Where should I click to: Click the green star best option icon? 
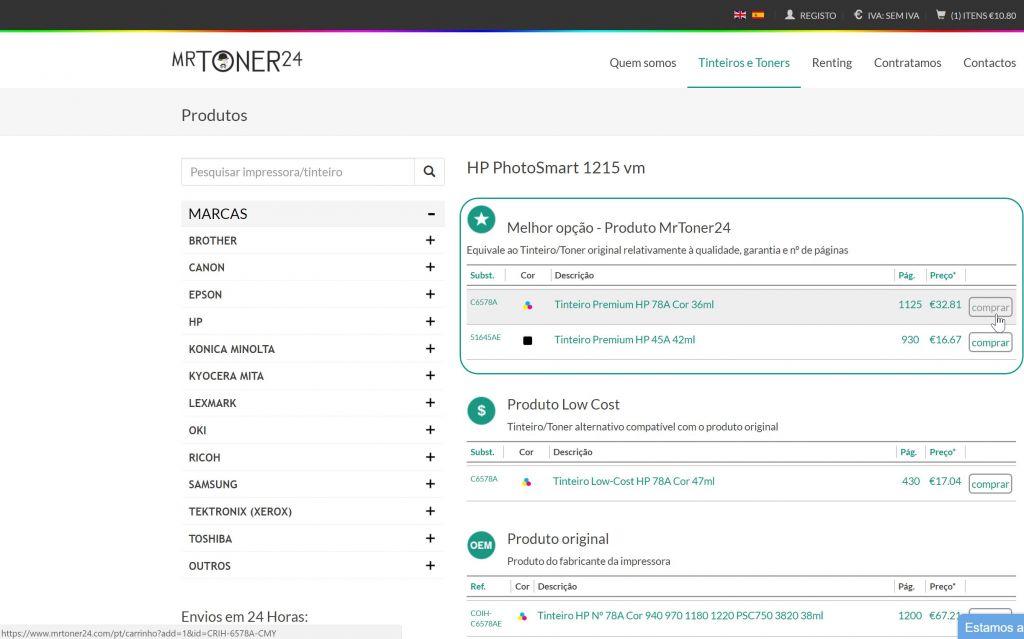tap(481, 219)
